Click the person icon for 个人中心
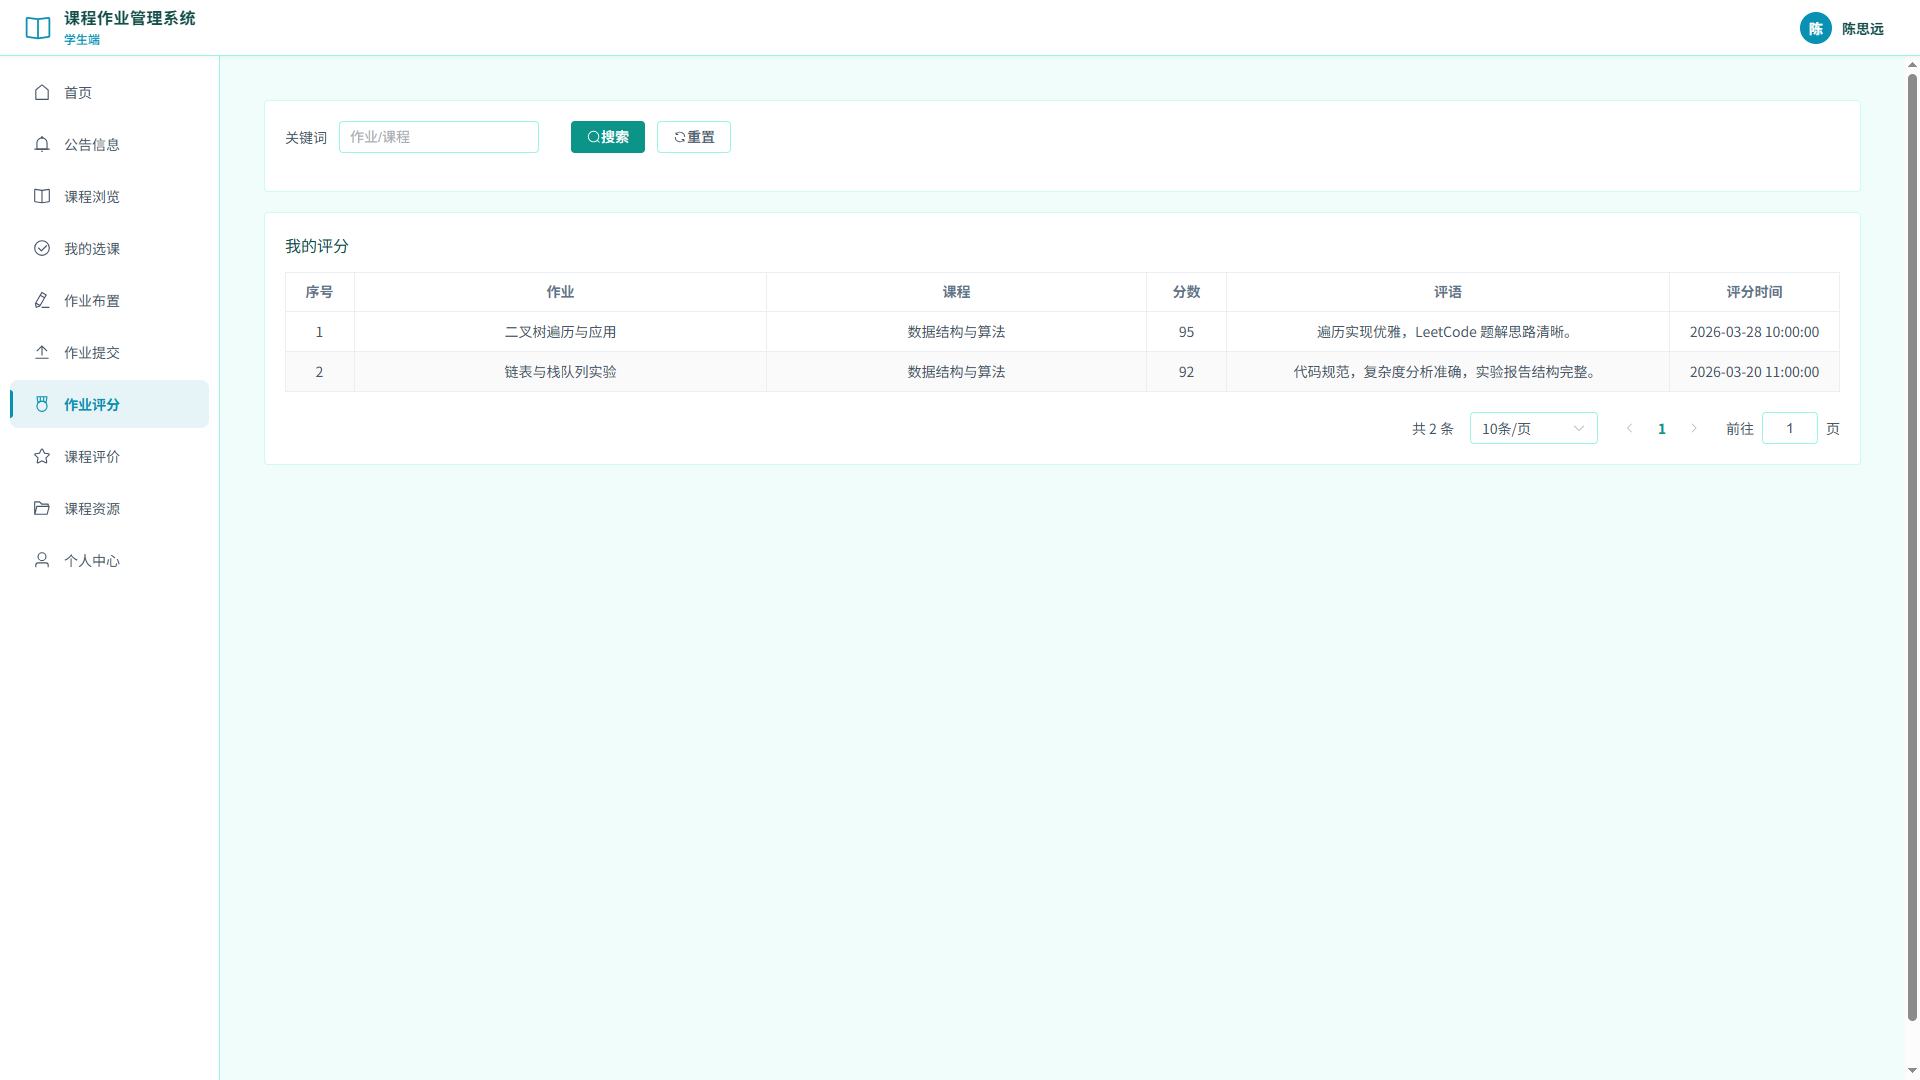Viewport: 1920px width, 1080px height. pos(42,560)
